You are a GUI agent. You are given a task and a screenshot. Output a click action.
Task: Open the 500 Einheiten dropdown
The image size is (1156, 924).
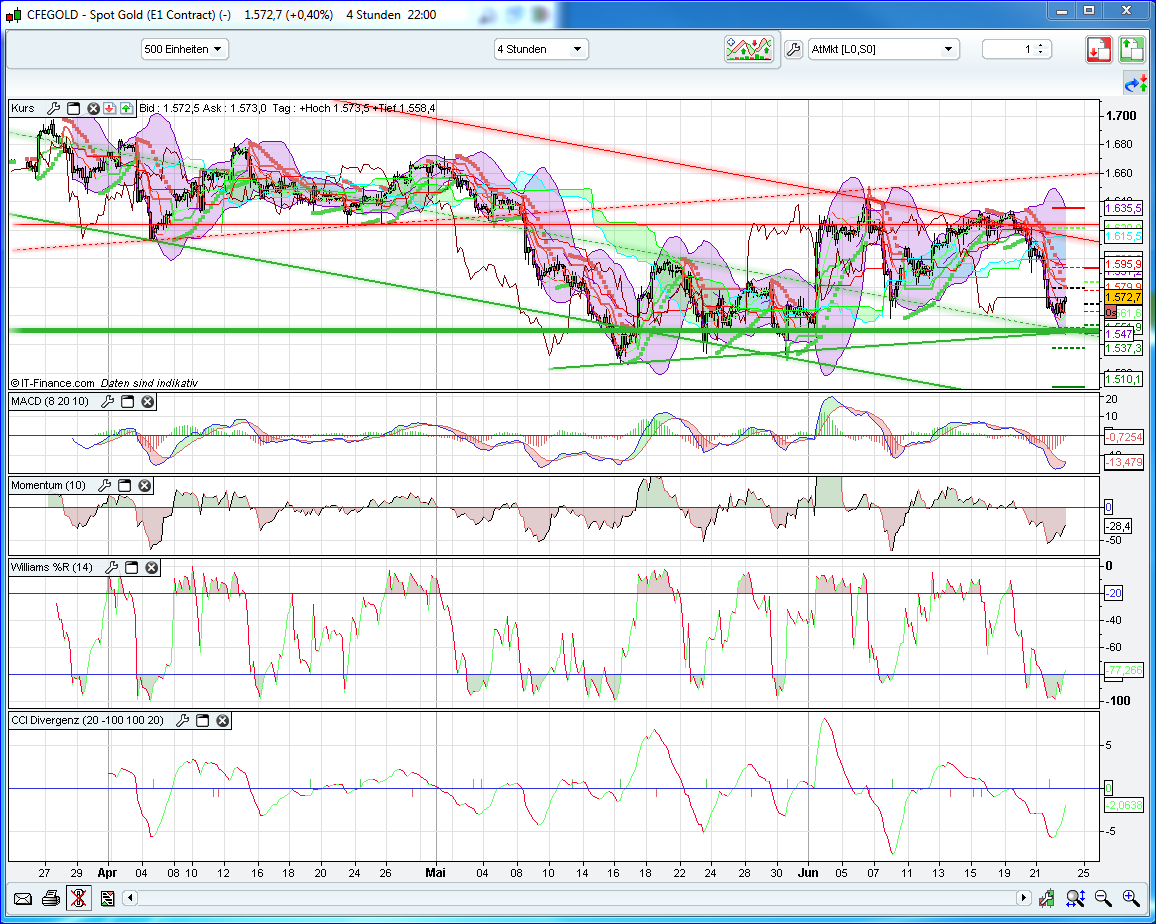pos(185,49)
